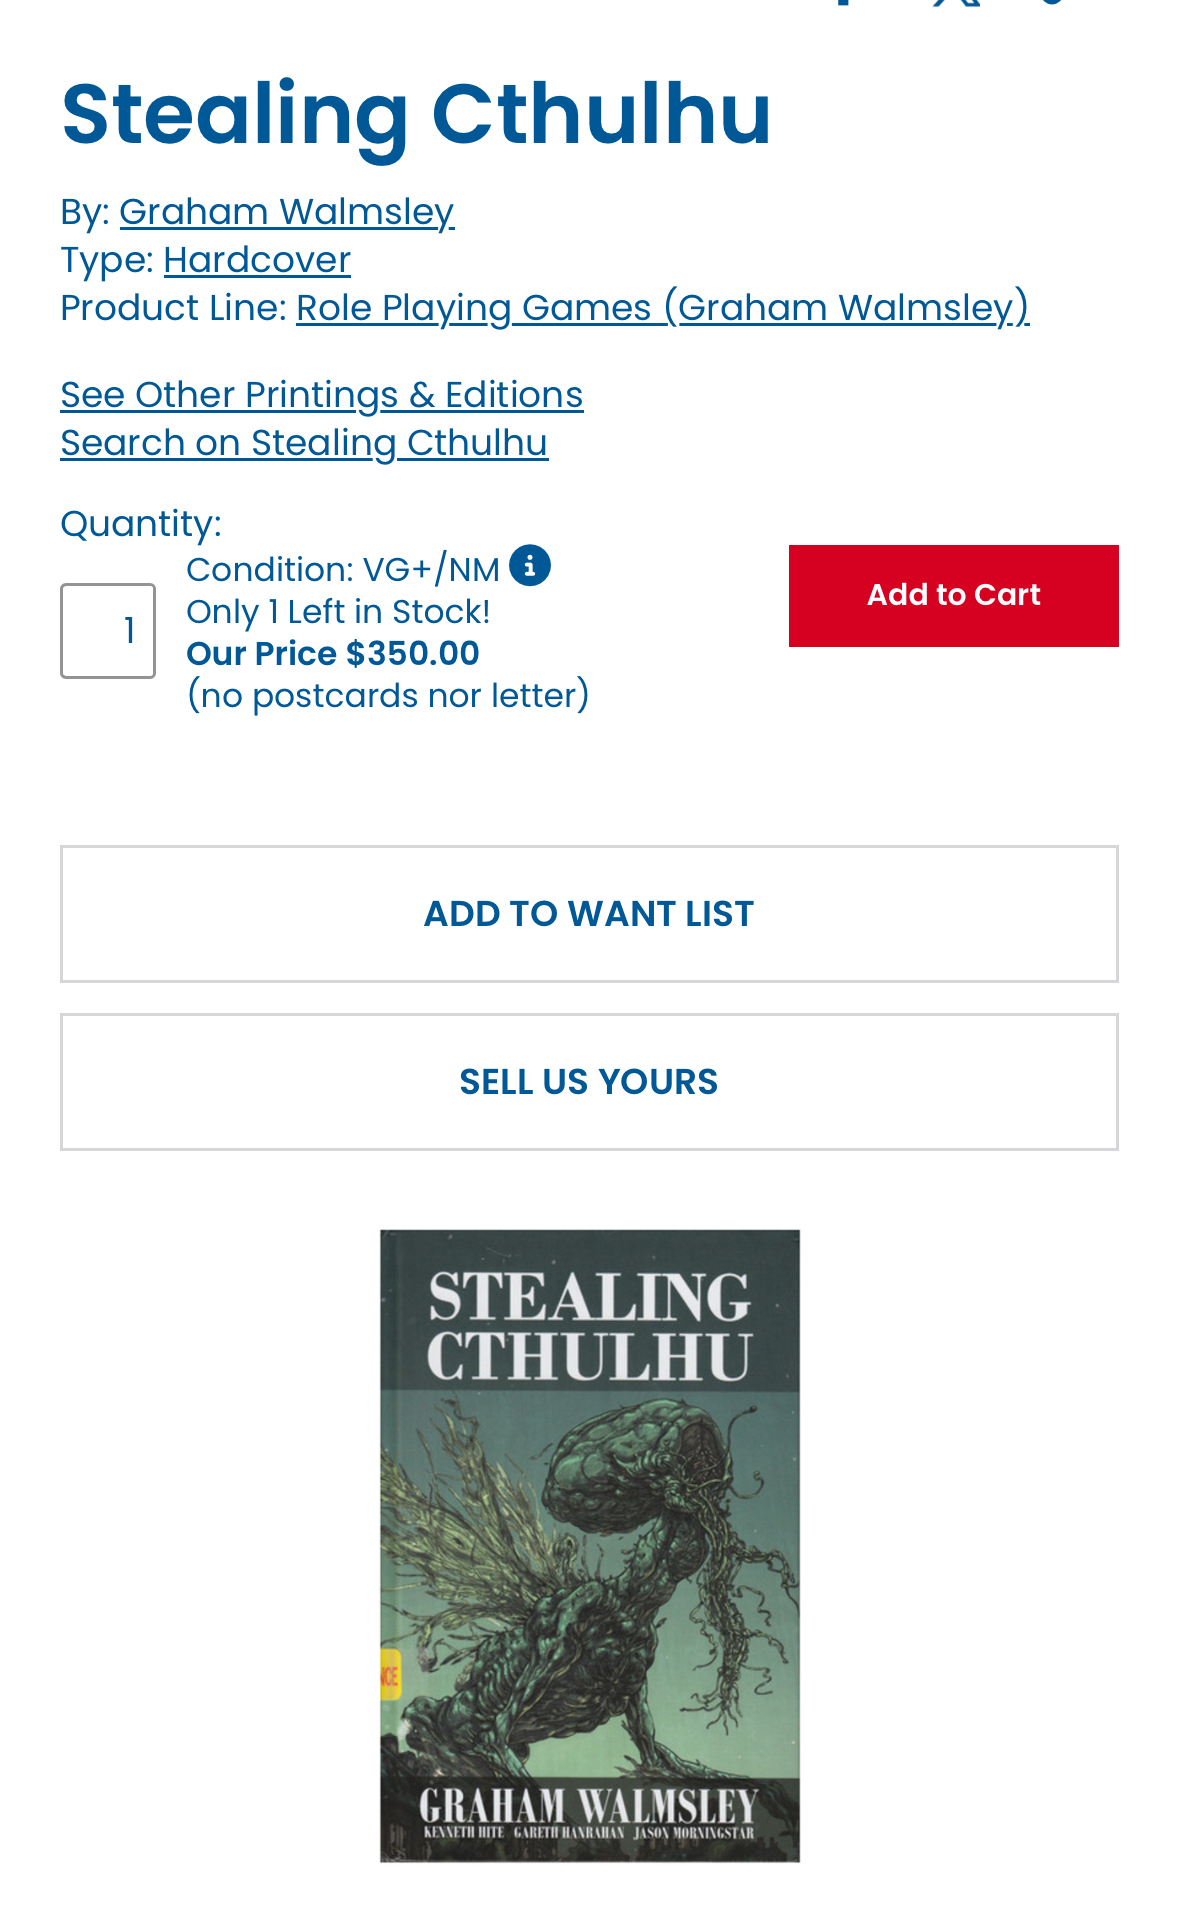
Task: Click the Quantity: label
Action: click(x=141, y=524)
